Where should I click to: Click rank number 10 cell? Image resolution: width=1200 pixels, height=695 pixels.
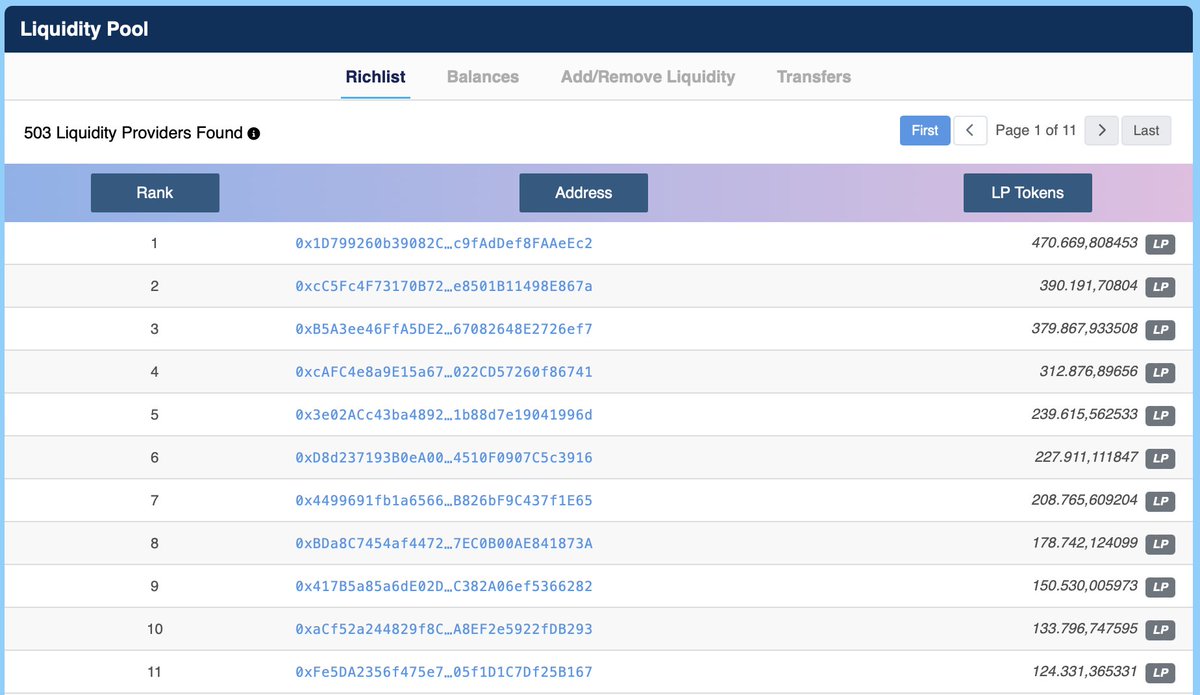point(154,630)
